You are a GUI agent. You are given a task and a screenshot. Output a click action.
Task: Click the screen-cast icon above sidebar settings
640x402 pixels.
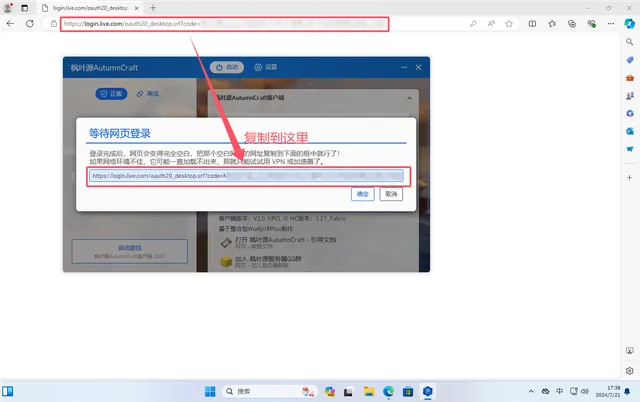629,351
